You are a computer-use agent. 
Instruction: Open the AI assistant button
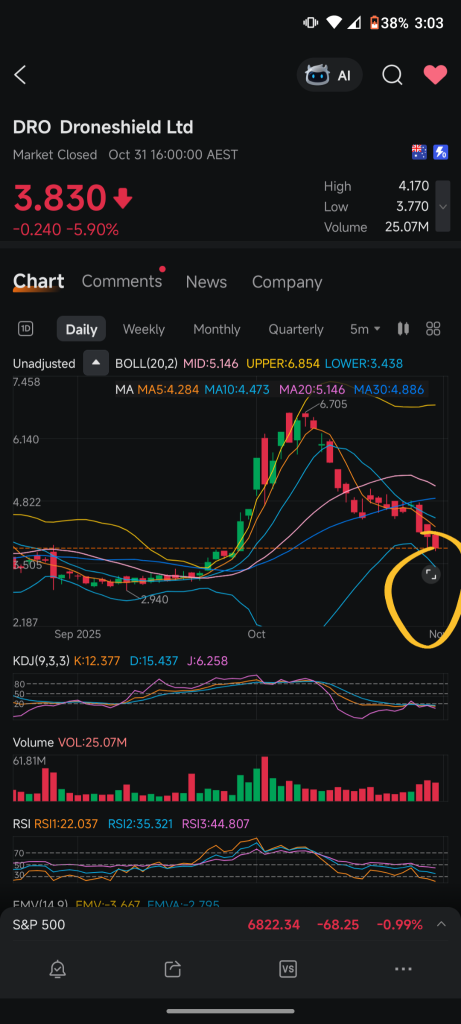tap(329, 75)
